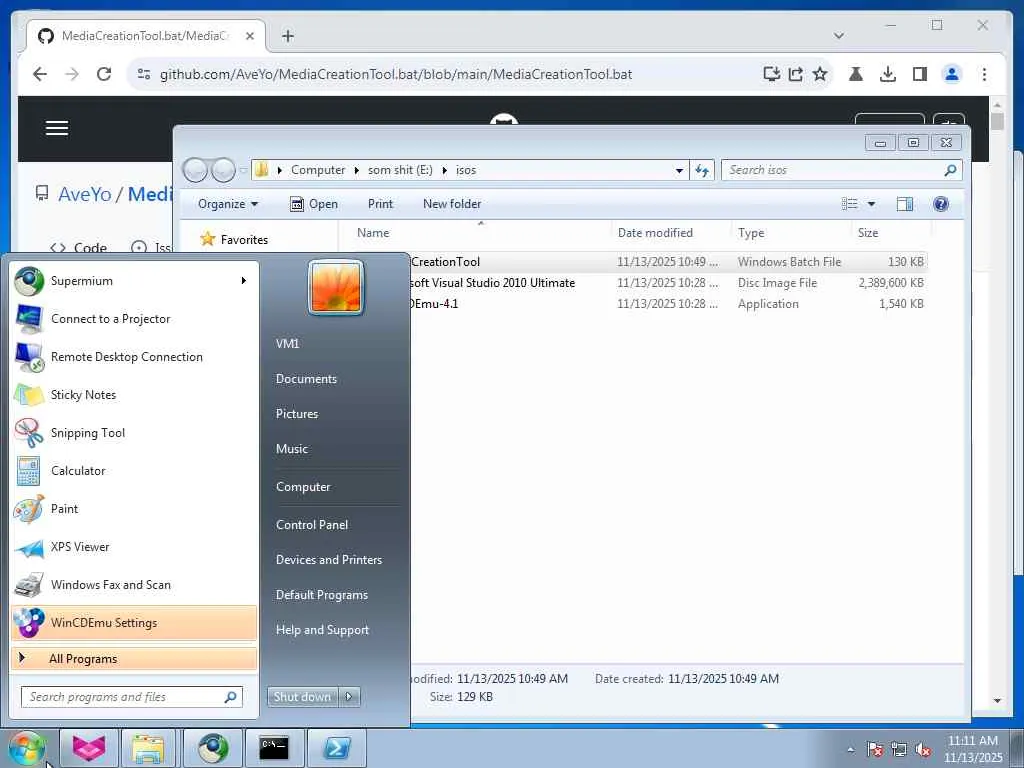
Task: Toggle the preview pane icon
Action: [904, 204]
